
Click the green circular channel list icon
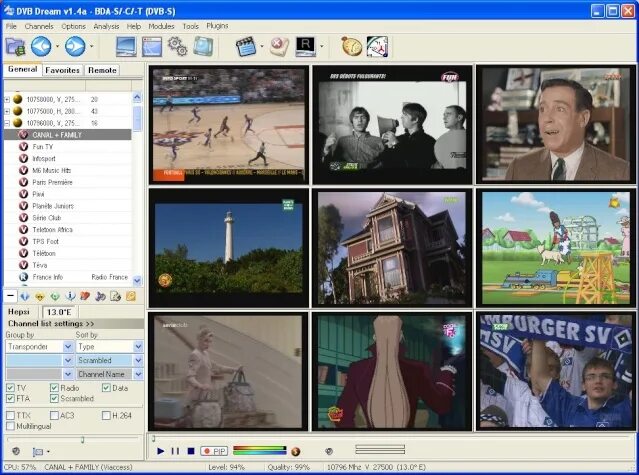point(55,296)
